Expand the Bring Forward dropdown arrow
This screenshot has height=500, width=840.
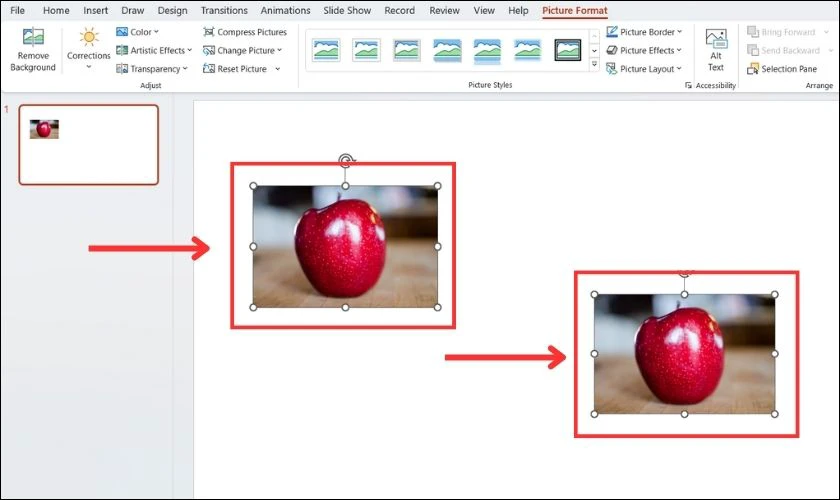tap(826, 32)
